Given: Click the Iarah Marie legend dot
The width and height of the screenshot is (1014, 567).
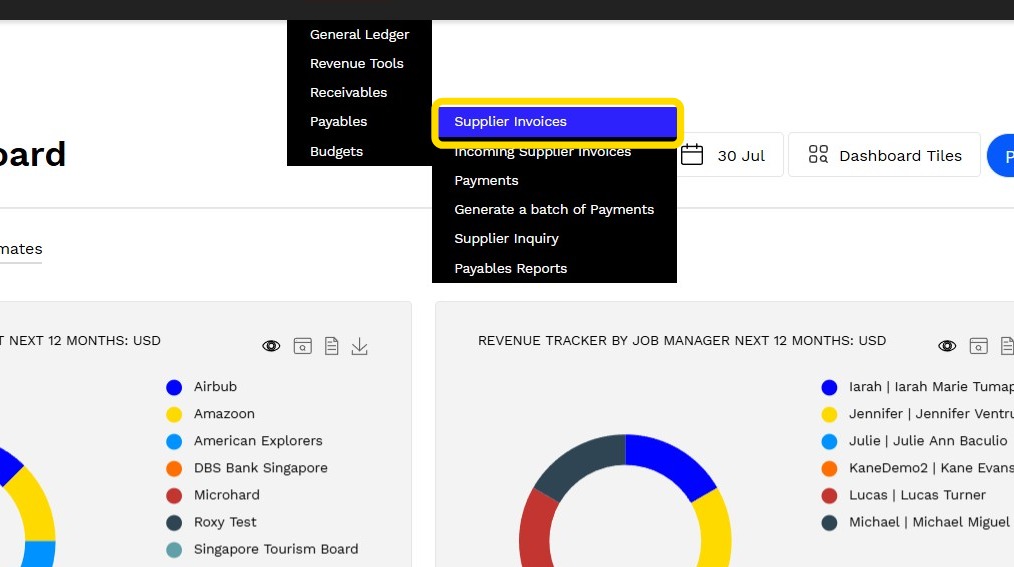Looking at the screenshot, I should click(x=829, y=387).
